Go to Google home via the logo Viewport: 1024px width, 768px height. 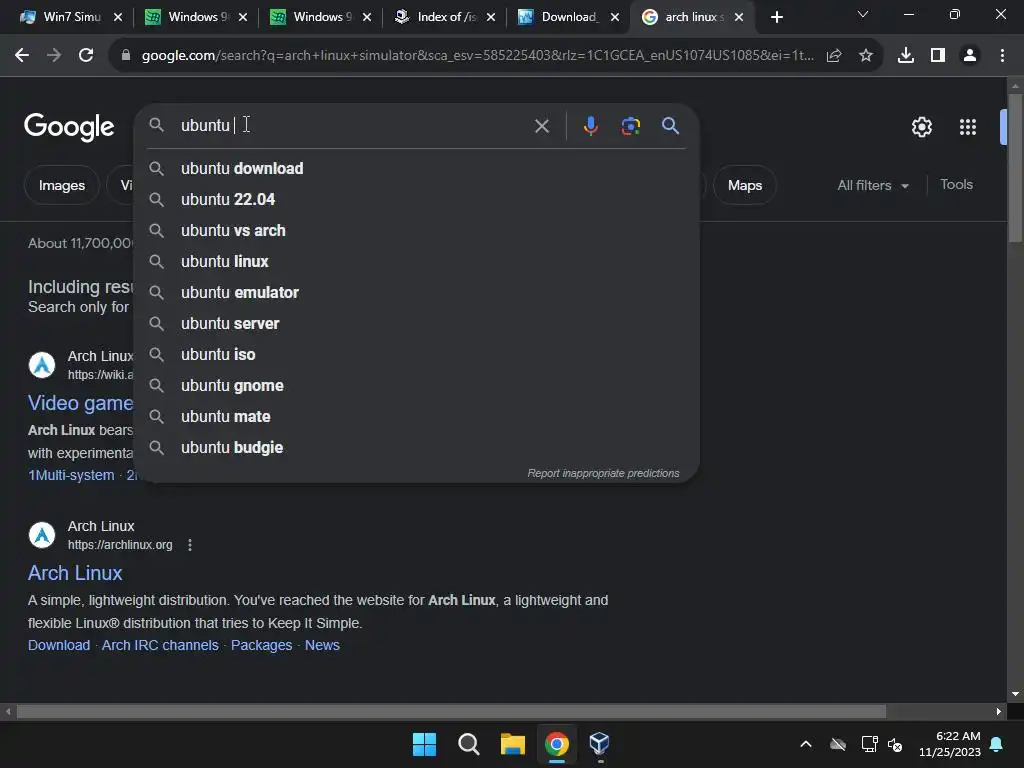coord(69,127)
